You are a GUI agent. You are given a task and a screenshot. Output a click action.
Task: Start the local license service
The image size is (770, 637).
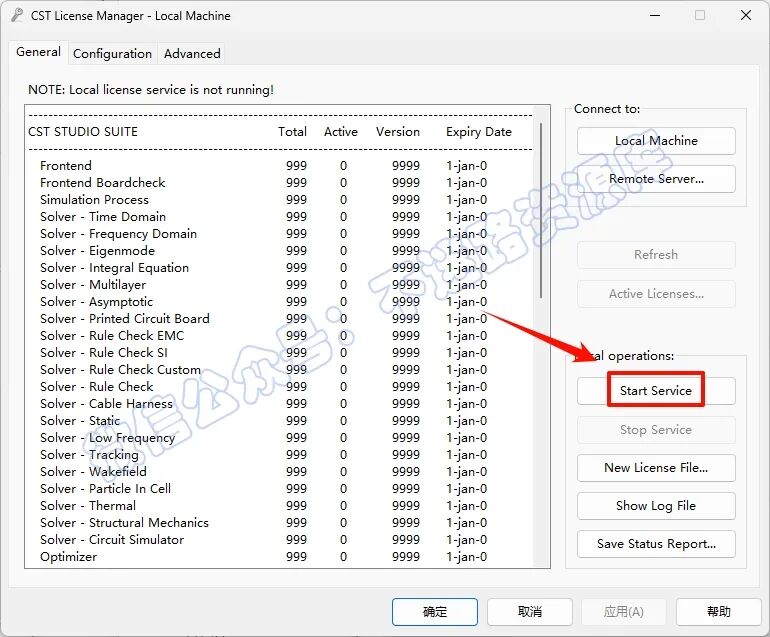656,390
